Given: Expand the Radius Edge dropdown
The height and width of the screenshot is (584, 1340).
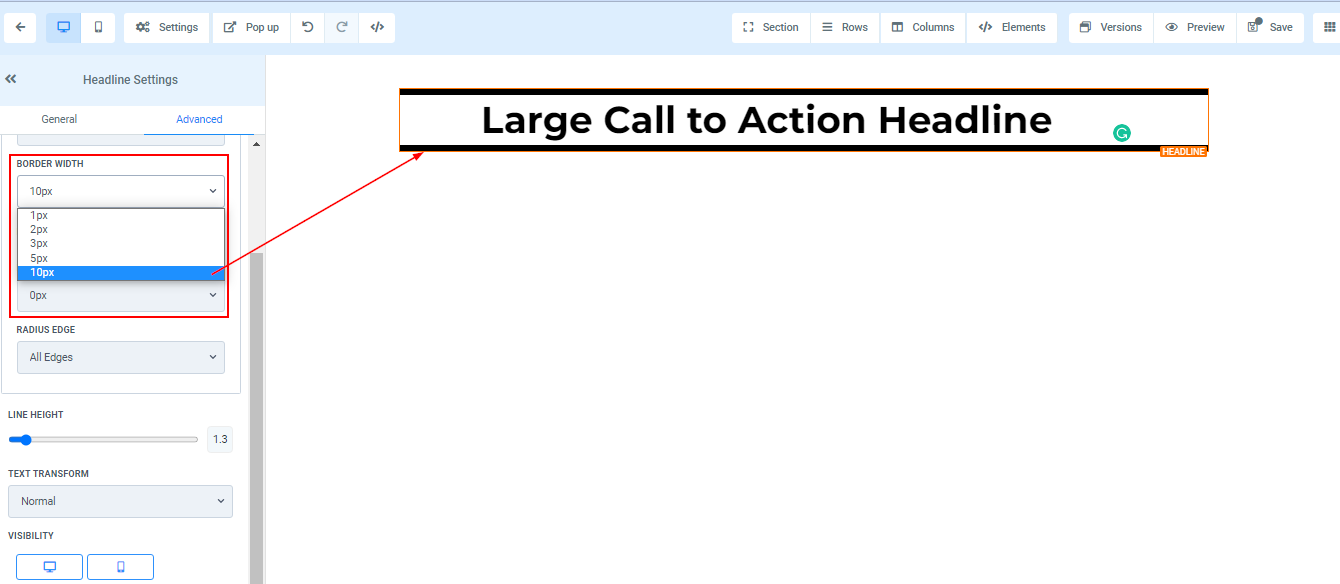Looking at the screenshot, I should (x=120, y=357).
